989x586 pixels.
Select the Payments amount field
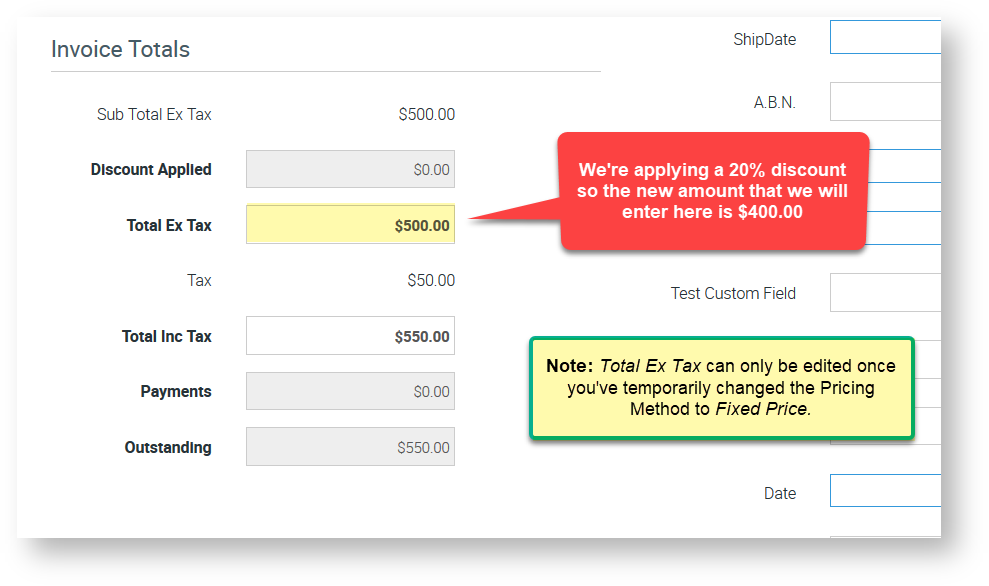pyautogui.click(x=350, y=392)
